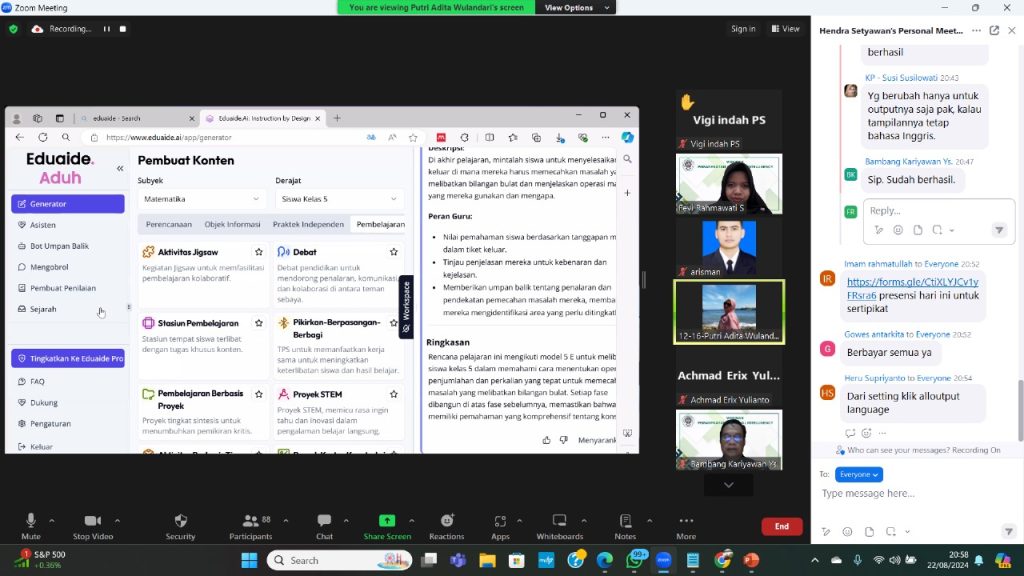Mute the microphone in Zoom toolbar
The height and width of the screenshot is (576, 1024).
[x=31, y=521]
